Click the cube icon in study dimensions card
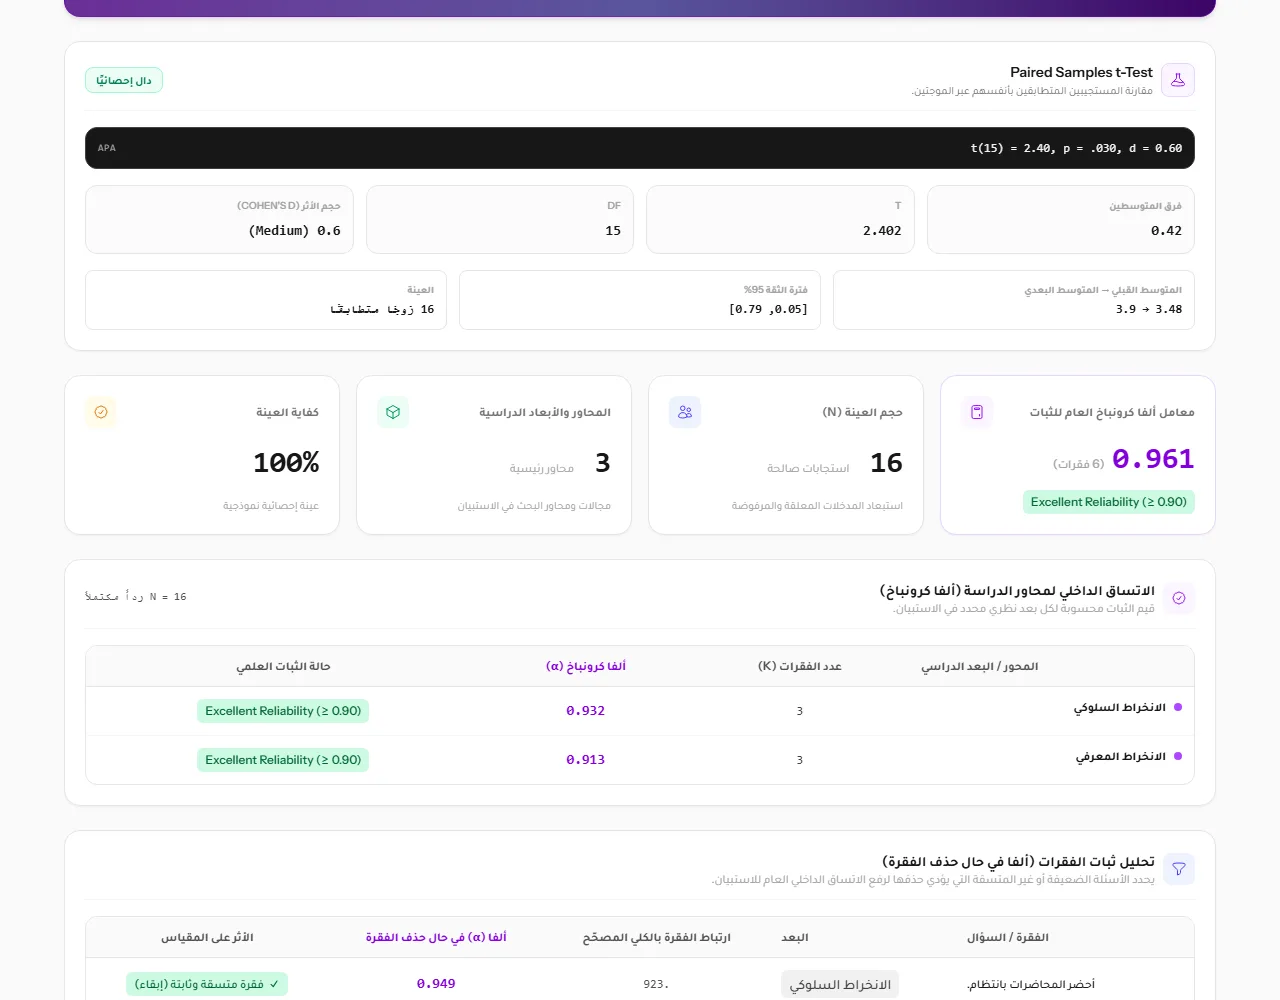The image size is (1280, 1000). click(393, 412)
